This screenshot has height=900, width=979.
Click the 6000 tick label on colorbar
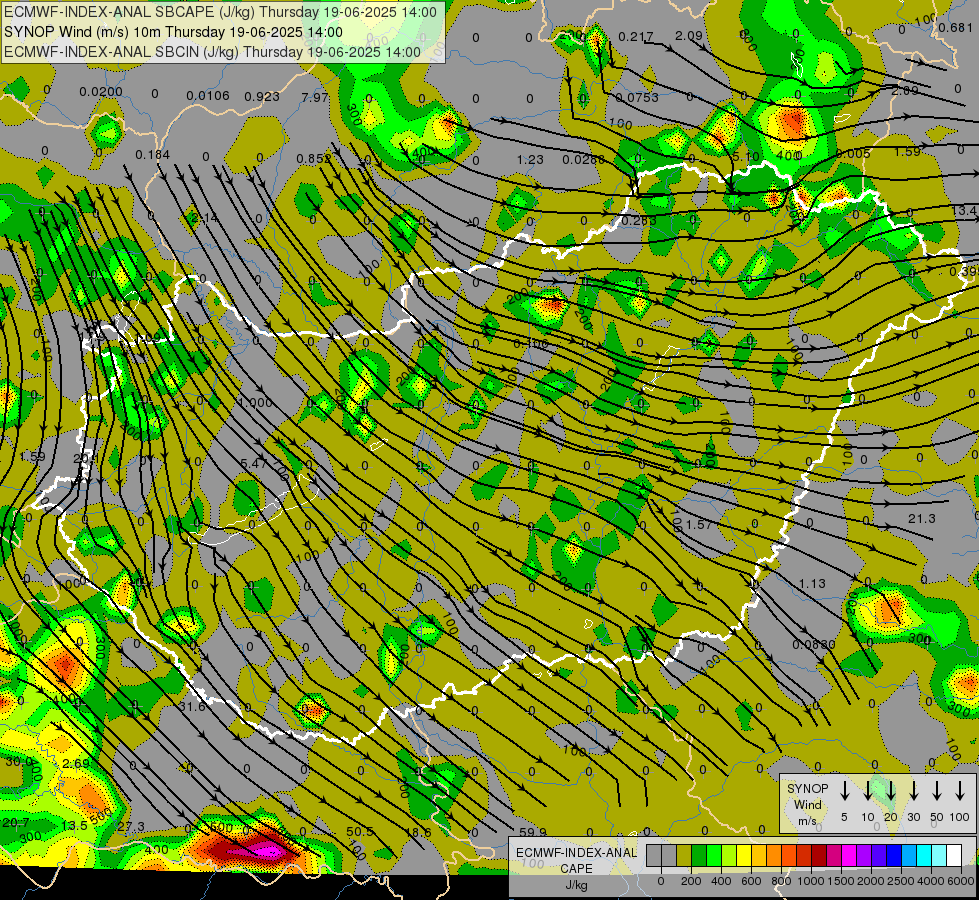coord(962,881)
